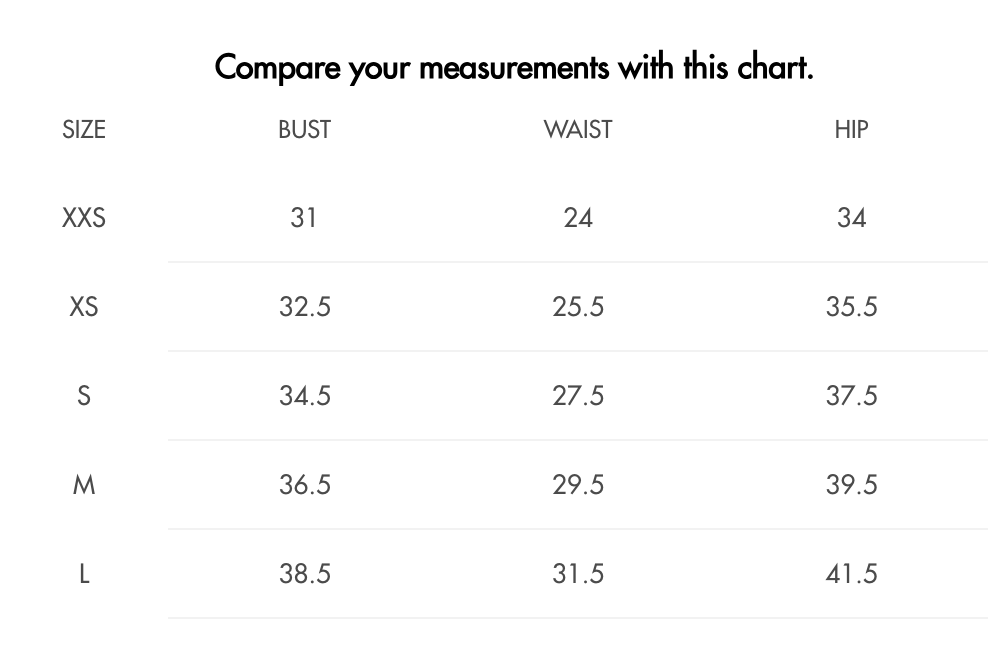Select the M size row label
Screen dimensions: 1004x668
coord(84,485)
